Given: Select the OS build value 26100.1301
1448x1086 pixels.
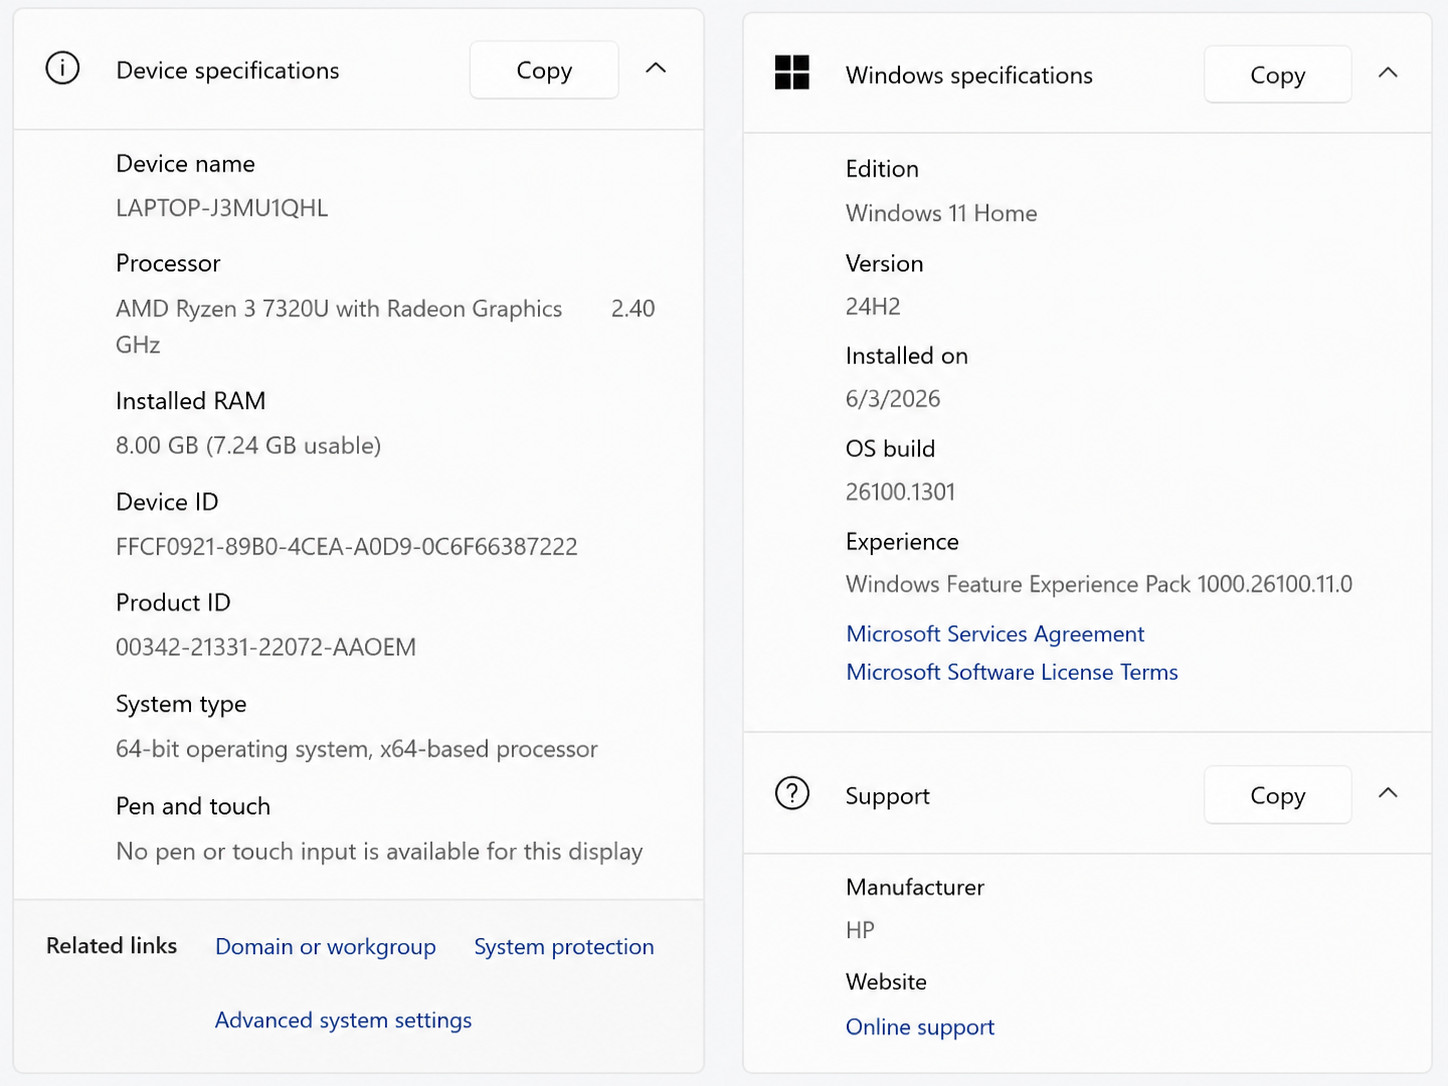Looking at the screenshot, I should tap(900, 492).
